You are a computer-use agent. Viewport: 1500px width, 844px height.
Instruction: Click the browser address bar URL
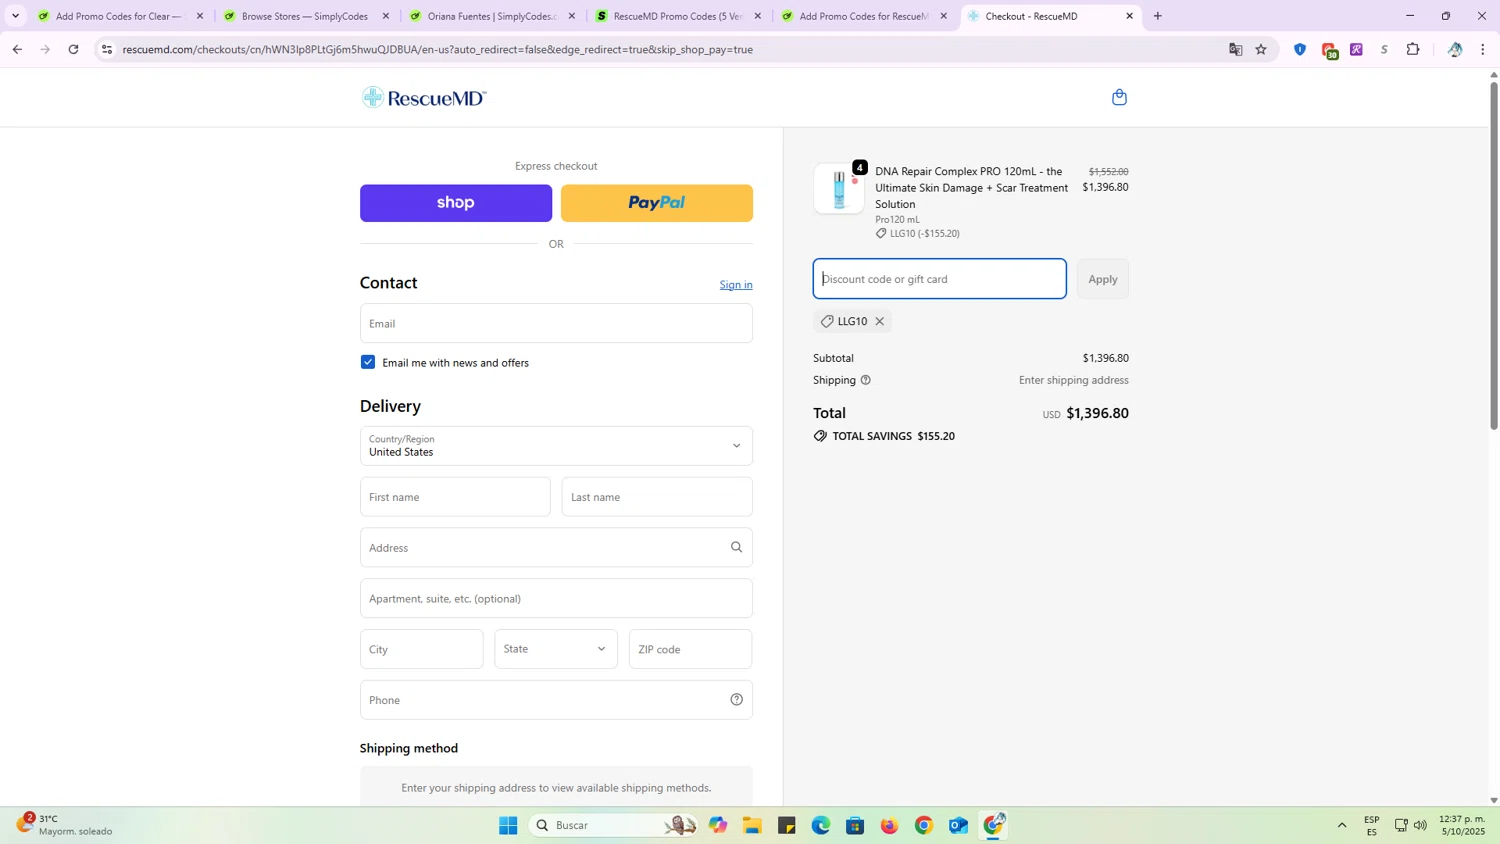(438, 49)
